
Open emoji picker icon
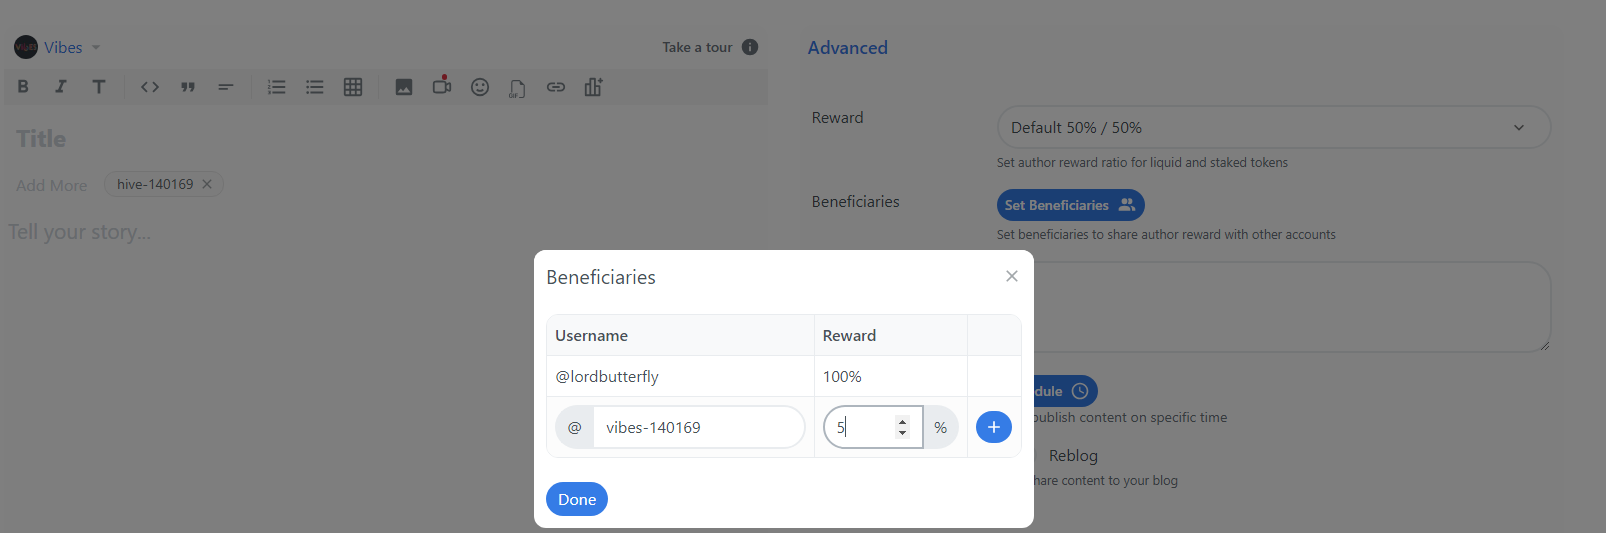[480, 87]
